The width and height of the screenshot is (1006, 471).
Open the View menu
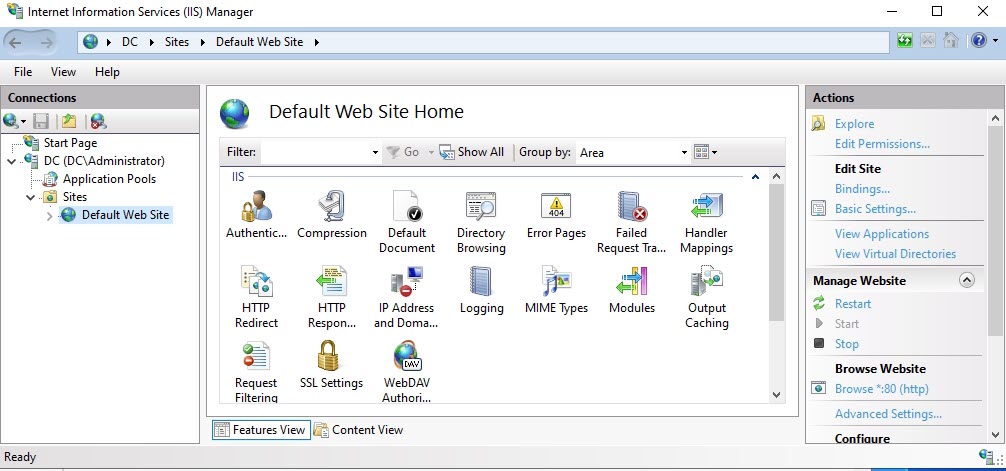63,72
